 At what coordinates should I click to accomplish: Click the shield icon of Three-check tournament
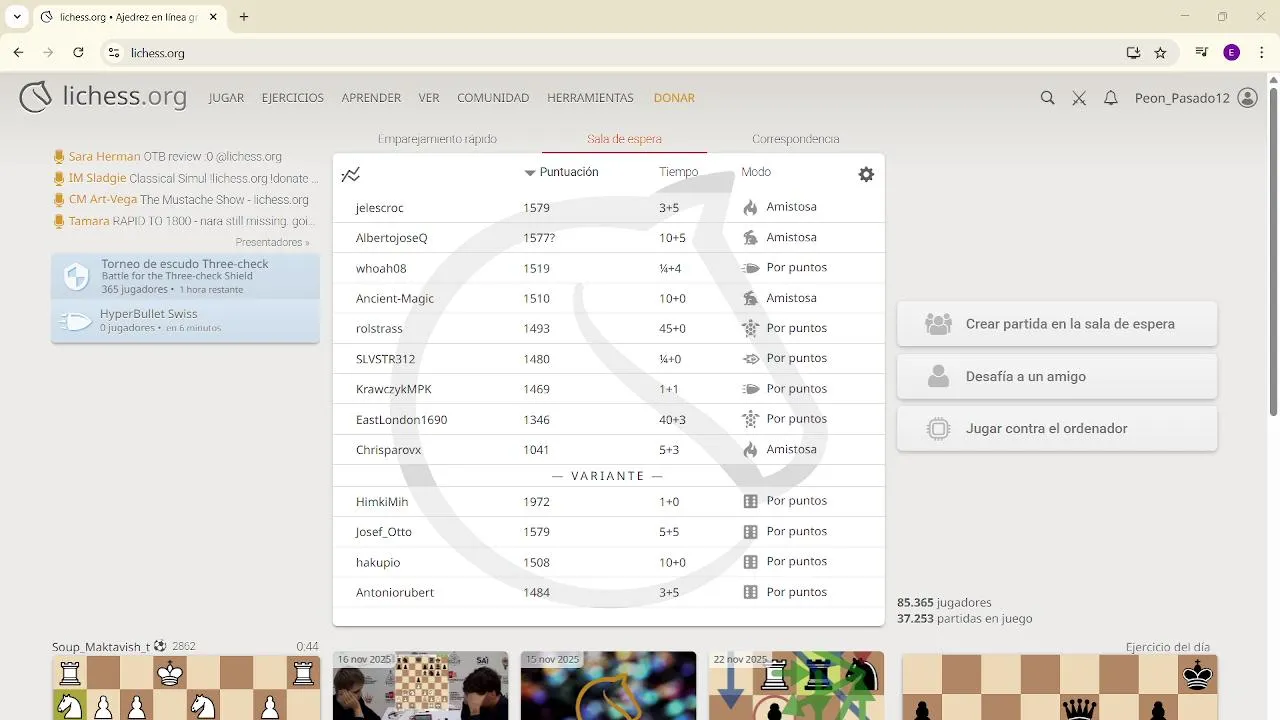[x=76, y=277]
